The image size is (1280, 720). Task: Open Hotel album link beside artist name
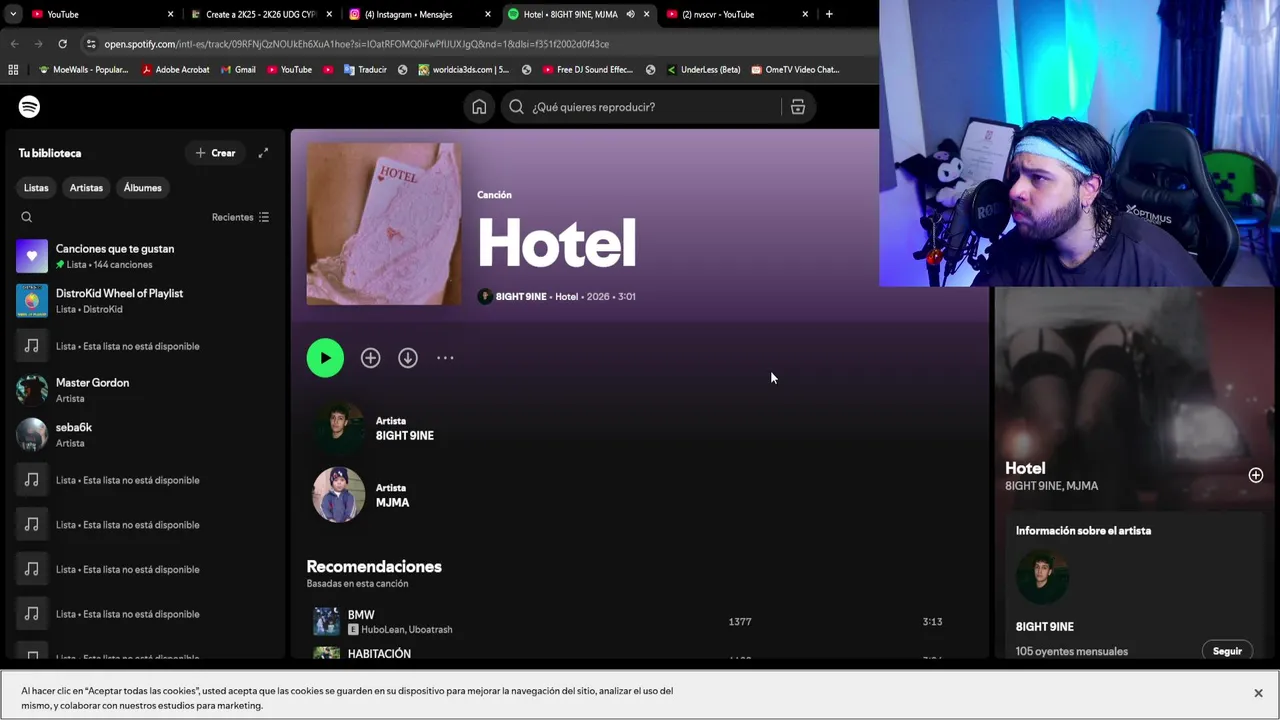click(x=567, y=297)
